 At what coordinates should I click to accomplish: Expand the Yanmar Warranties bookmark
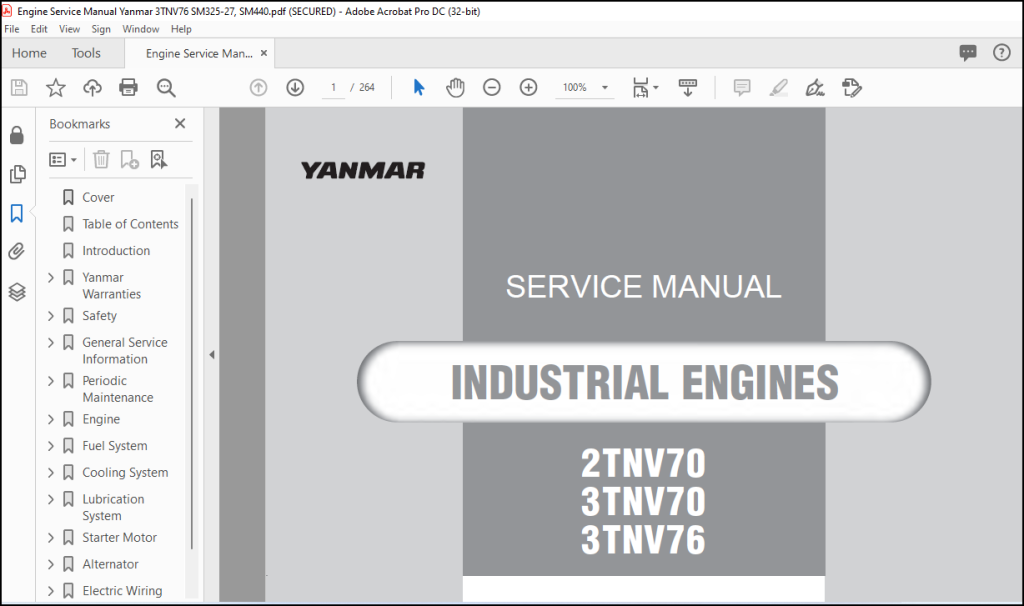click(51, 278)
